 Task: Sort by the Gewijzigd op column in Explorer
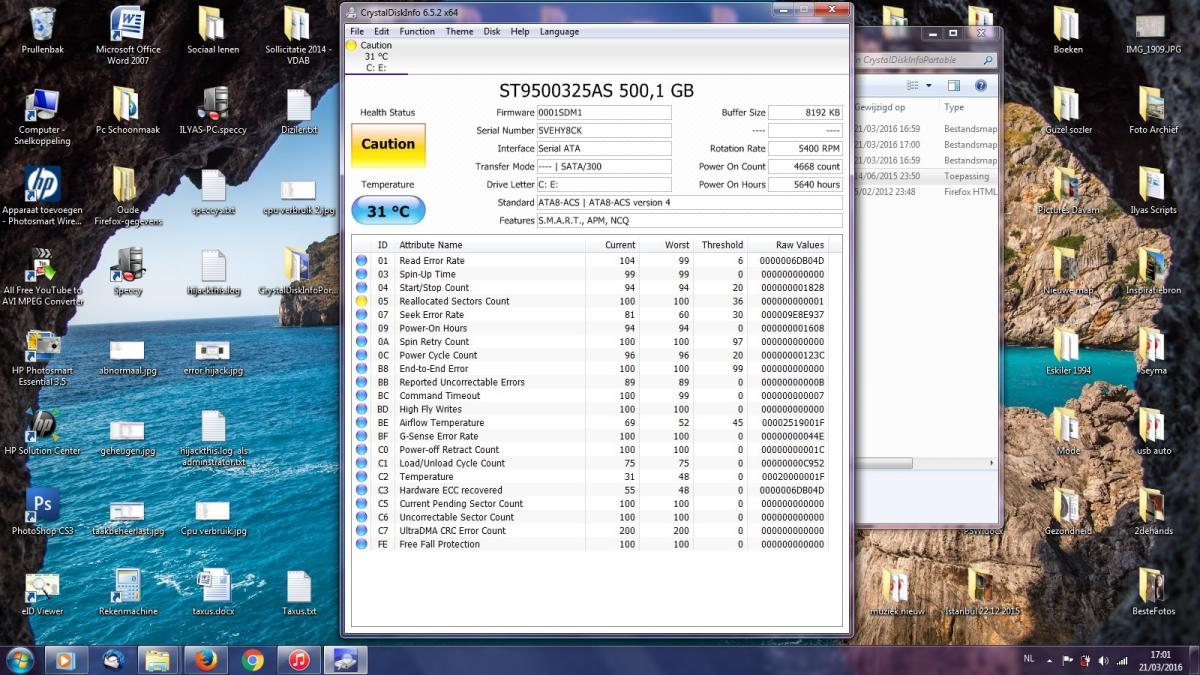[x=881, y=107]
